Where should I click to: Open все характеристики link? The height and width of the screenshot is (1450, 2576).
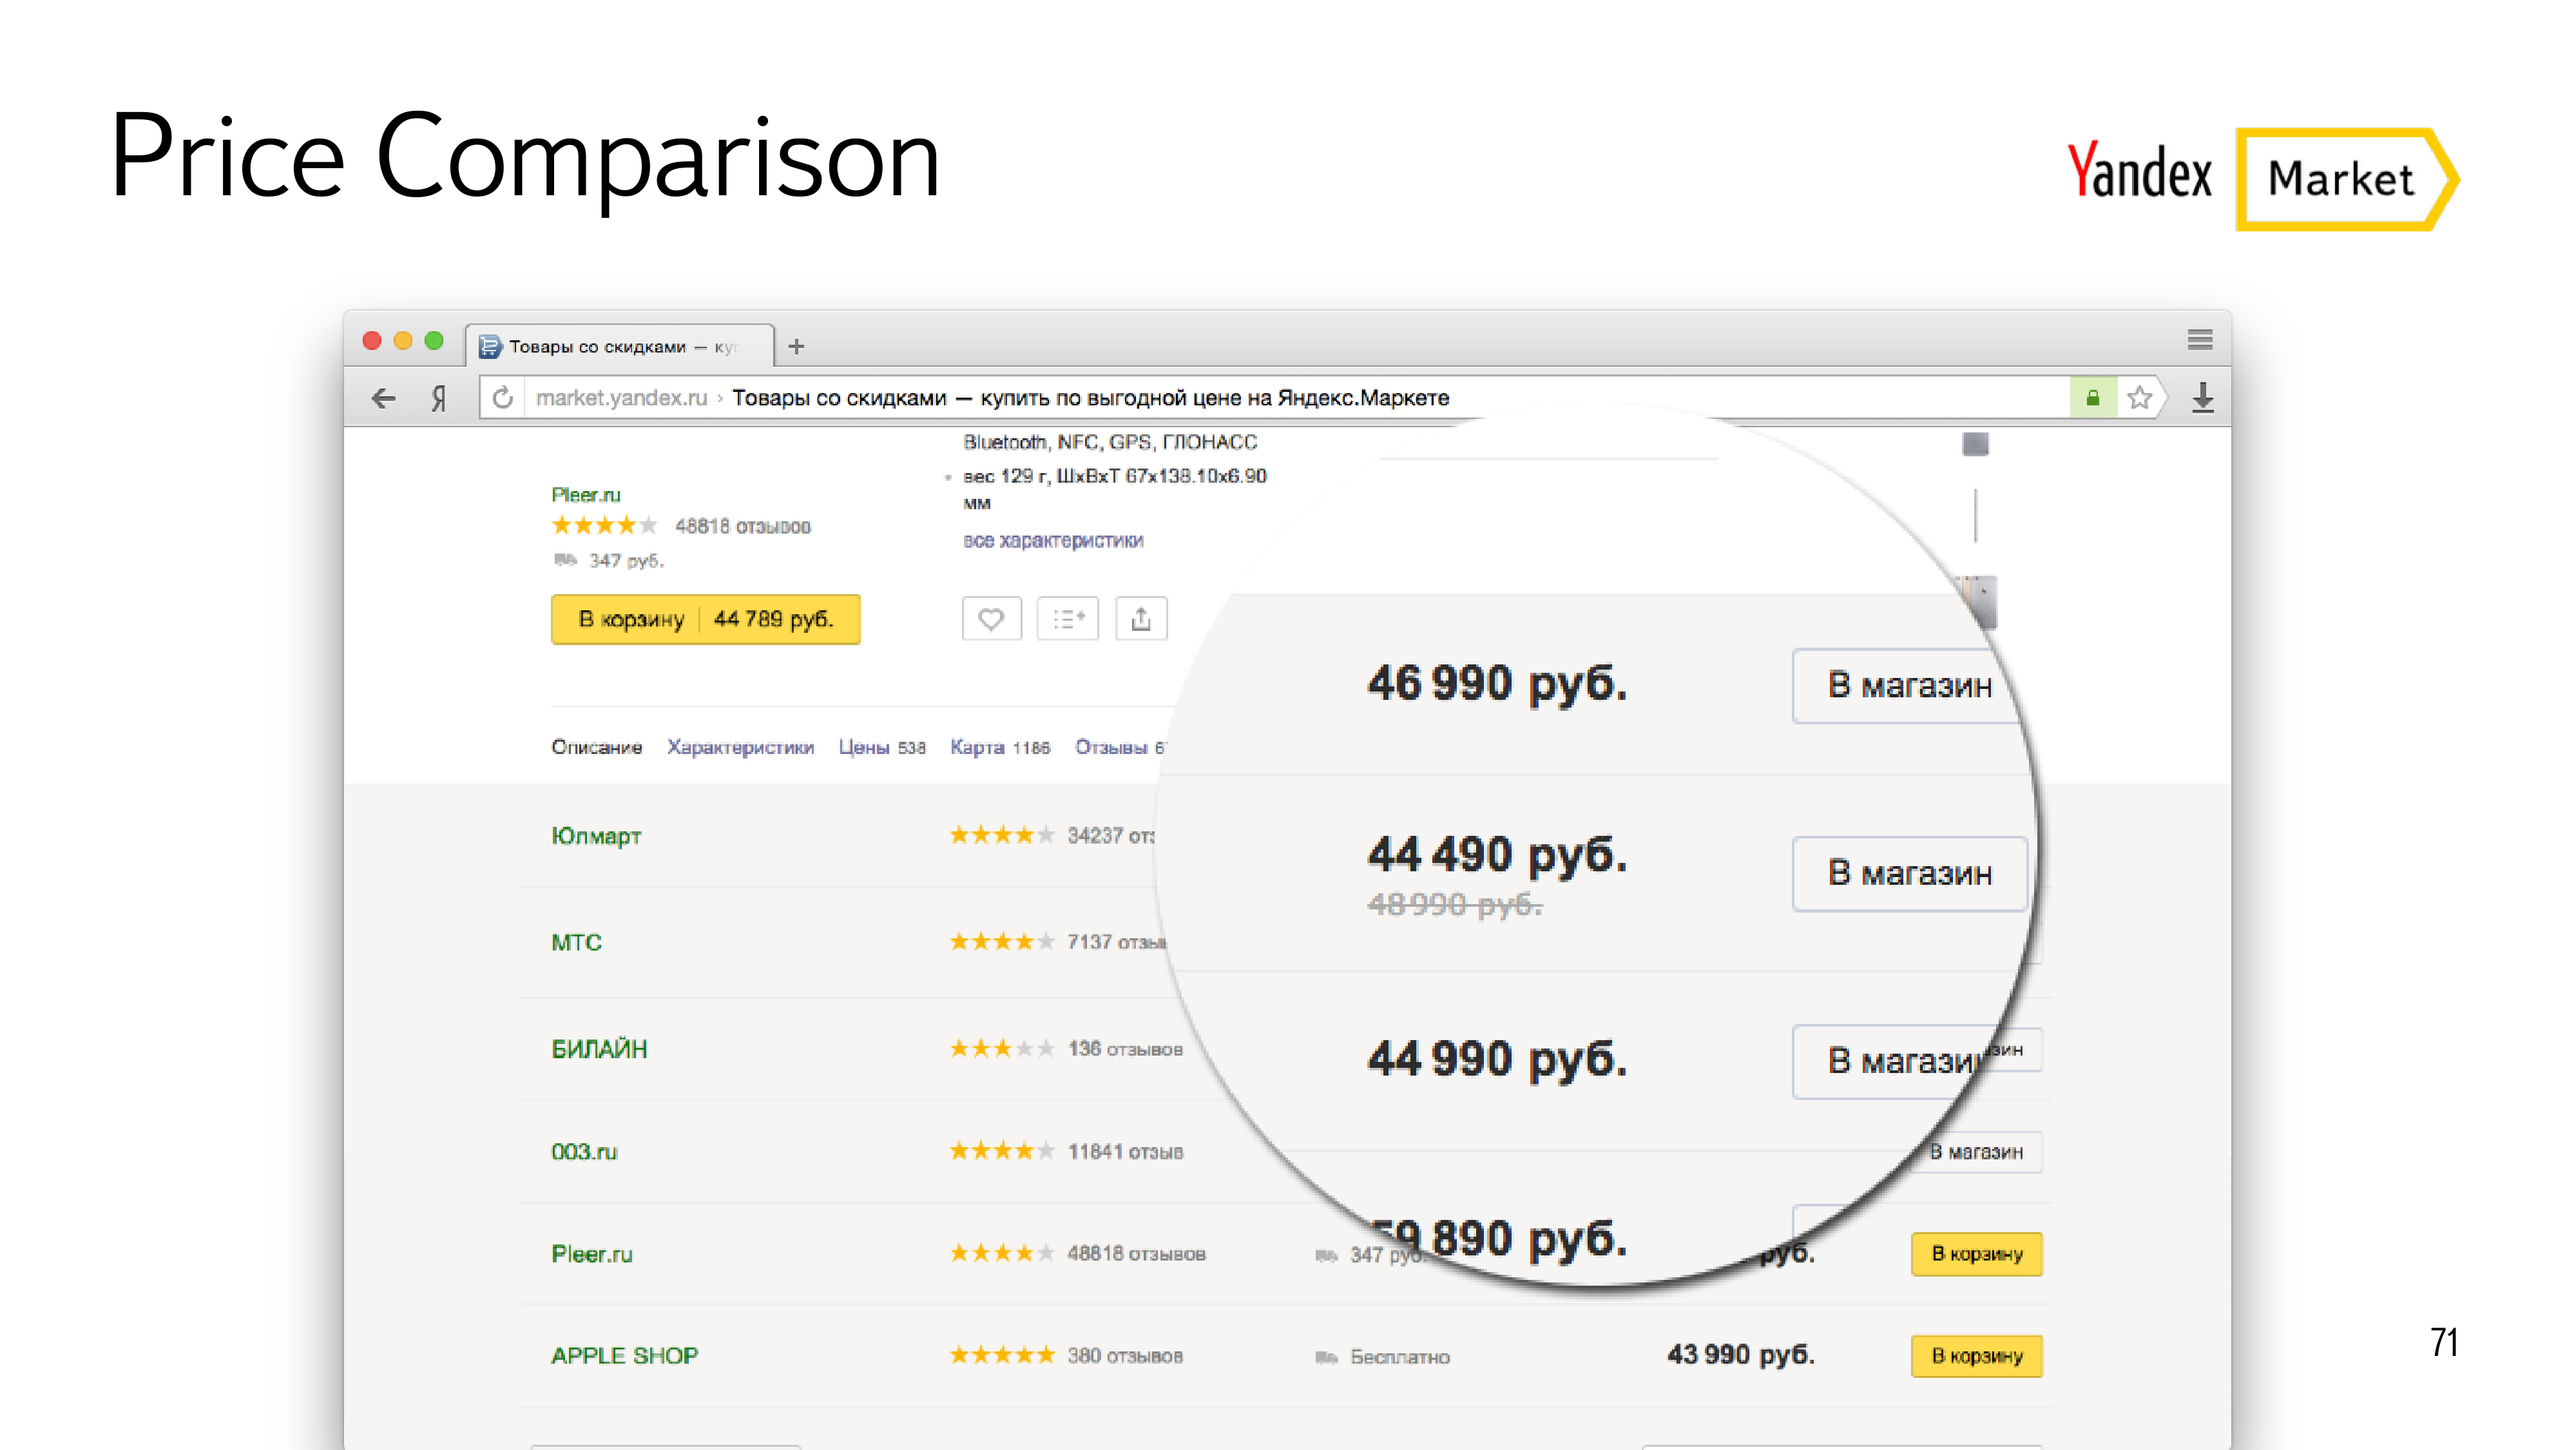(1053, 540)
